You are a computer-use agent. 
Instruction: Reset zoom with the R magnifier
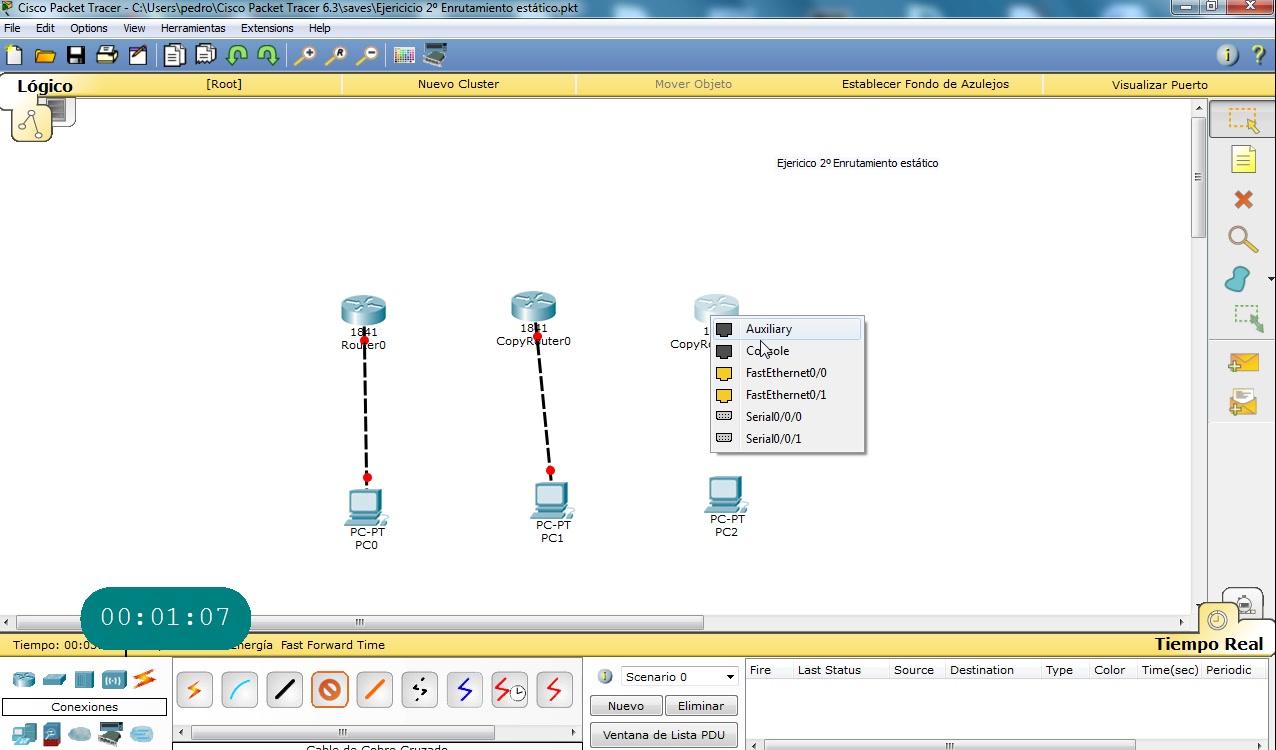[336, 55]
